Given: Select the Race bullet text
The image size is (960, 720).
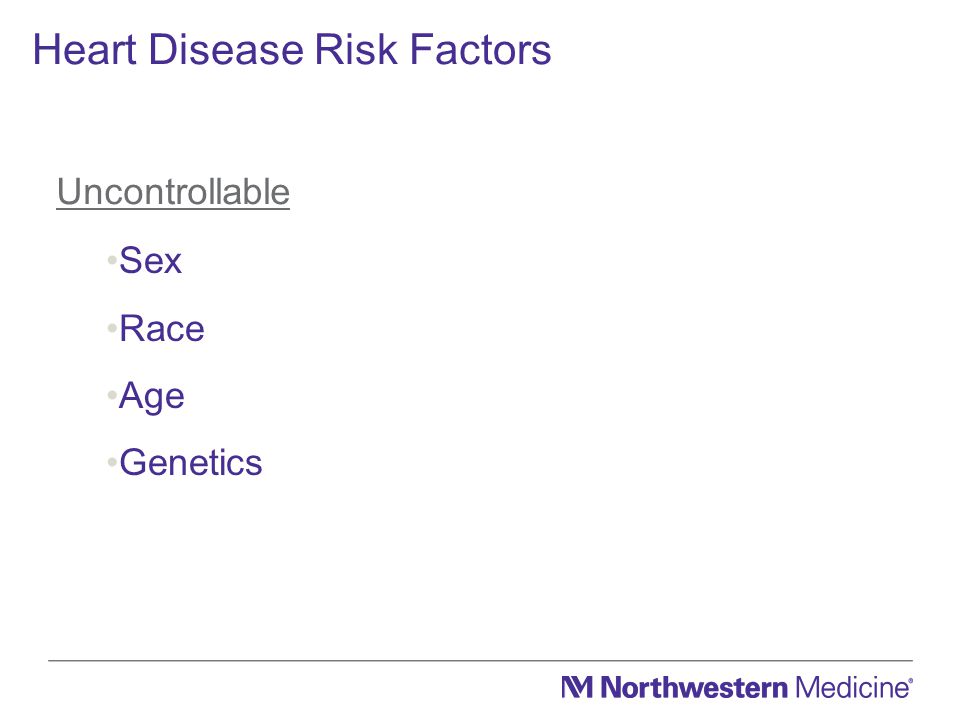Looking at the screenshot, I should pyautogui.click(x=162, y=329).
